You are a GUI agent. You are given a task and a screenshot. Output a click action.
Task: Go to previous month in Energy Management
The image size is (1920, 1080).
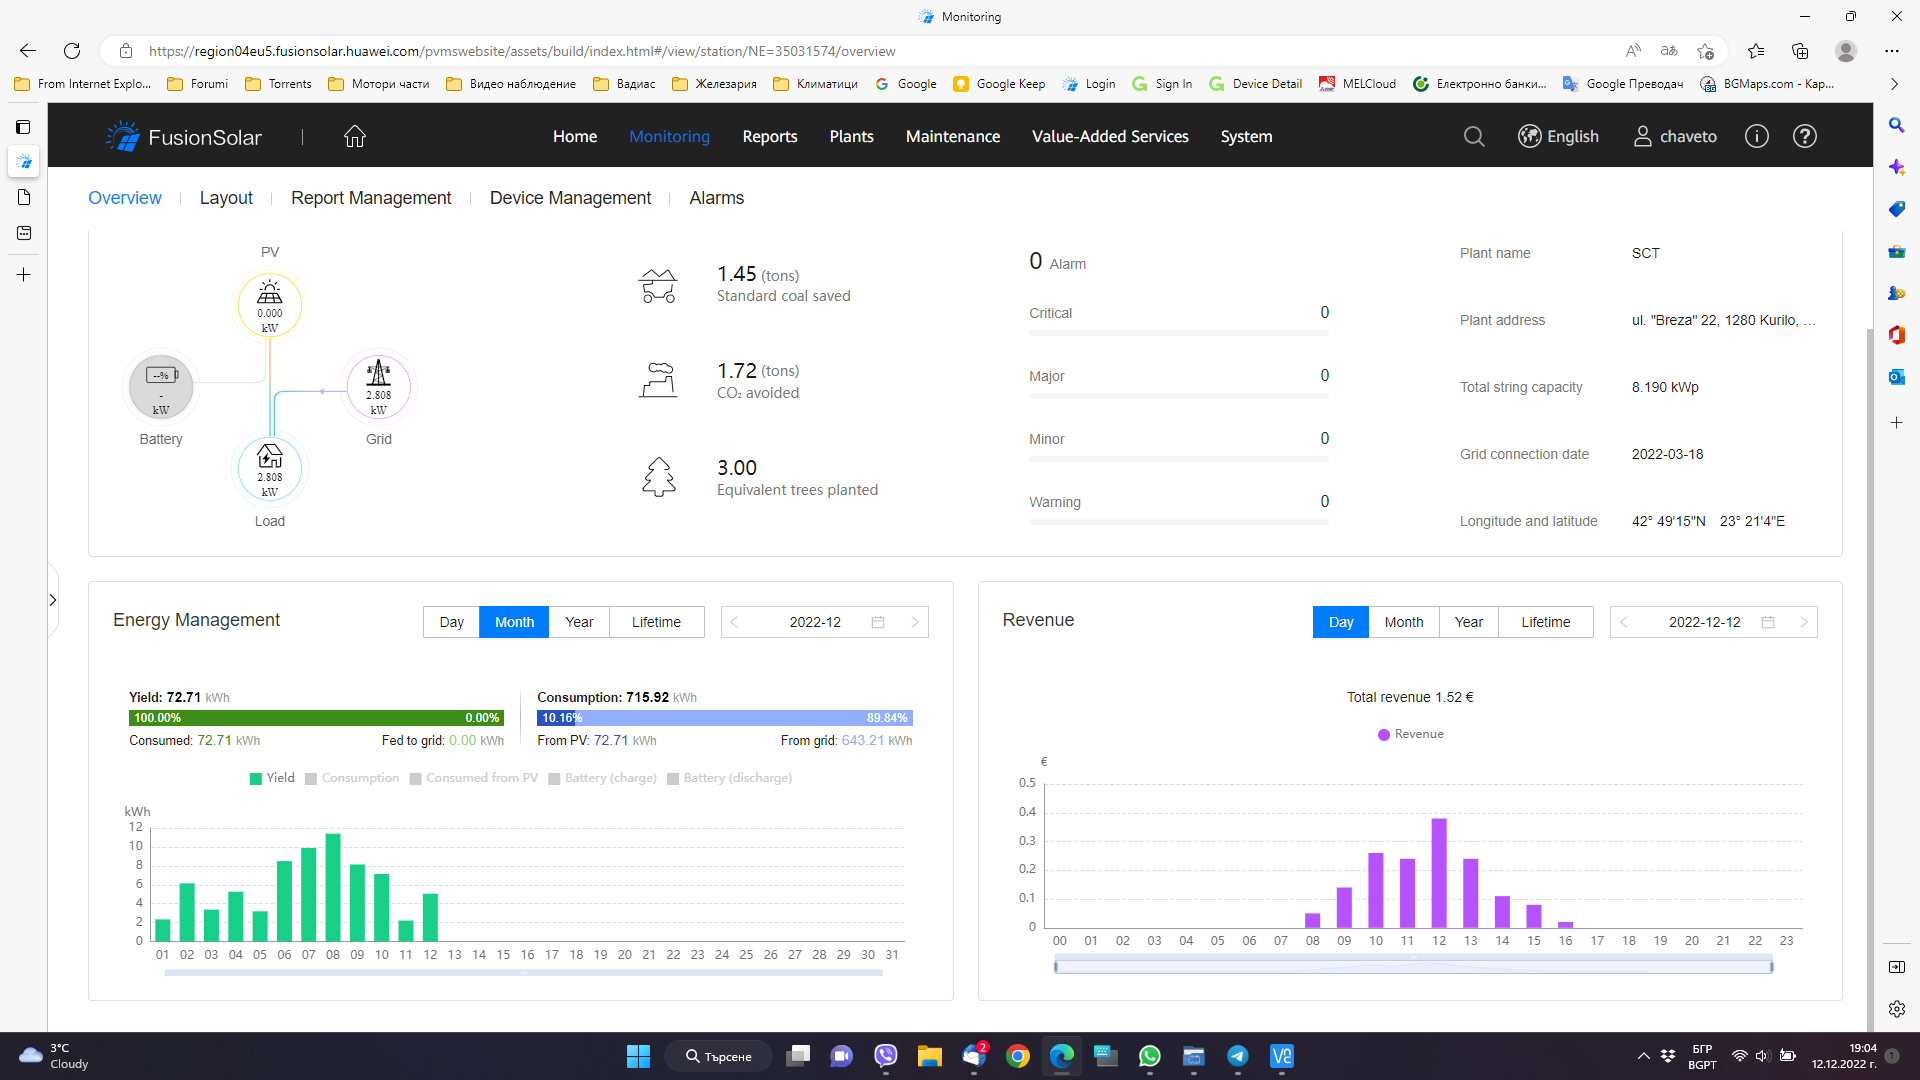tap(734, 622)
